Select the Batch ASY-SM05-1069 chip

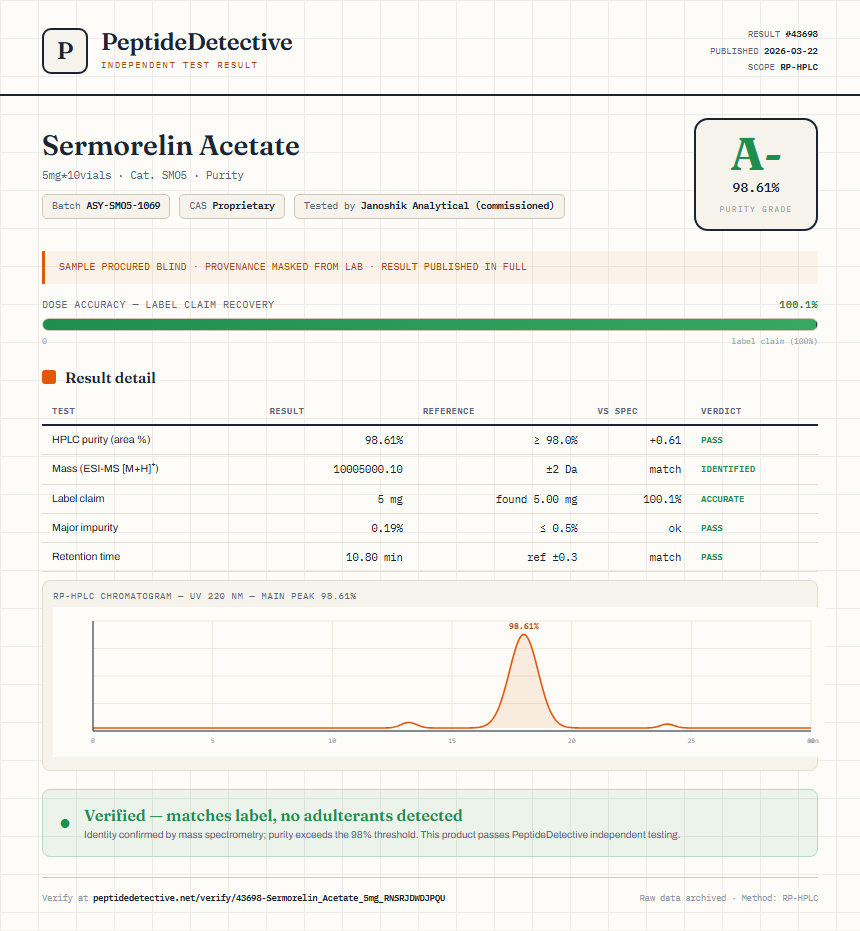[x=106, y=206]
